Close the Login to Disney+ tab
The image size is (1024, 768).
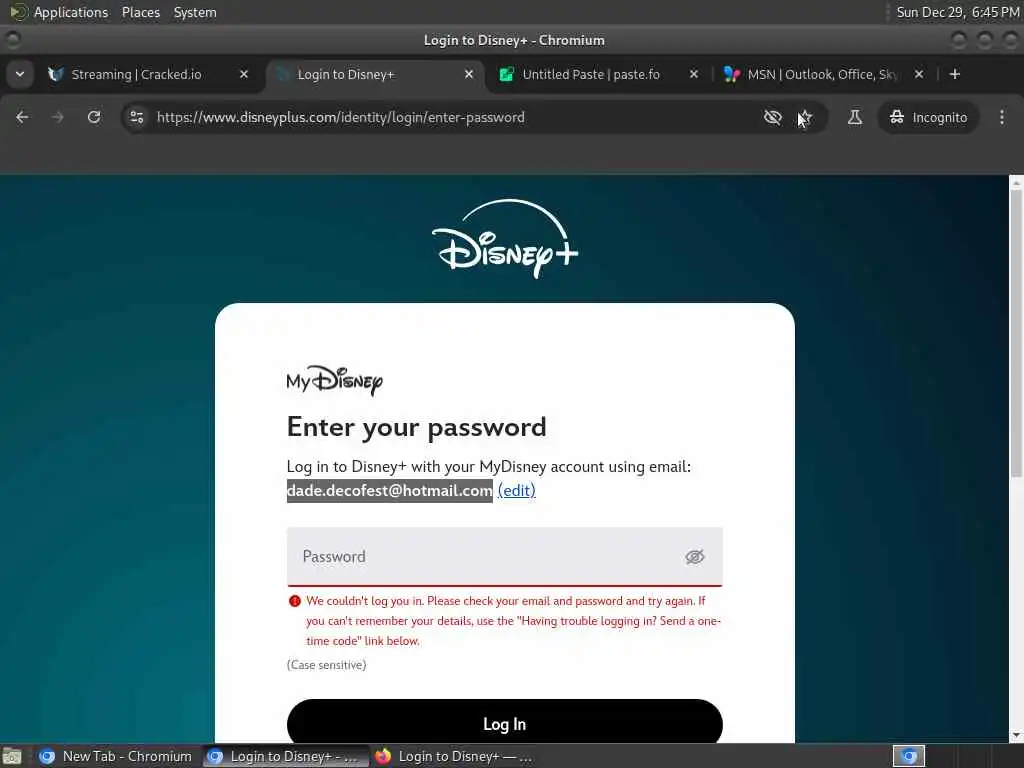point(468,74)
